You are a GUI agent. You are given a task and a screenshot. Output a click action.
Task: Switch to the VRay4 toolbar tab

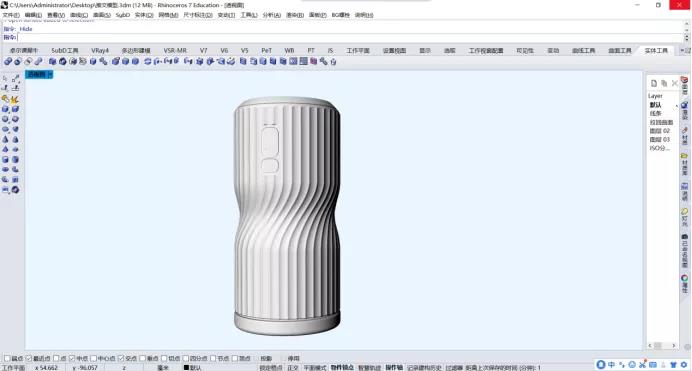click(100, 51)
